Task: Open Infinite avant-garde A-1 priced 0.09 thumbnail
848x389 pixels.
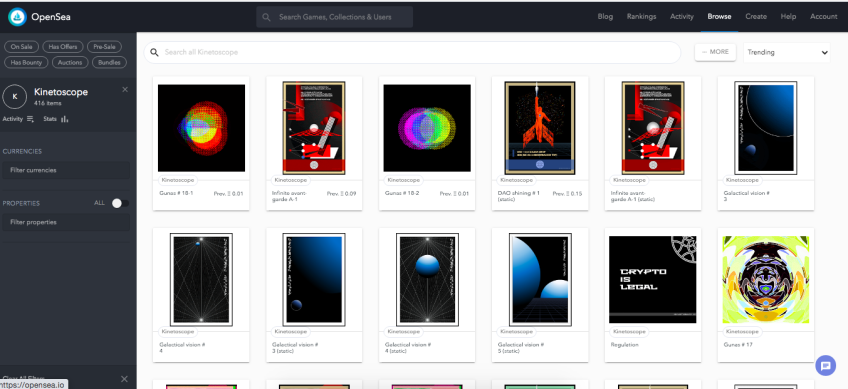Action: click(x=314, y=128)
